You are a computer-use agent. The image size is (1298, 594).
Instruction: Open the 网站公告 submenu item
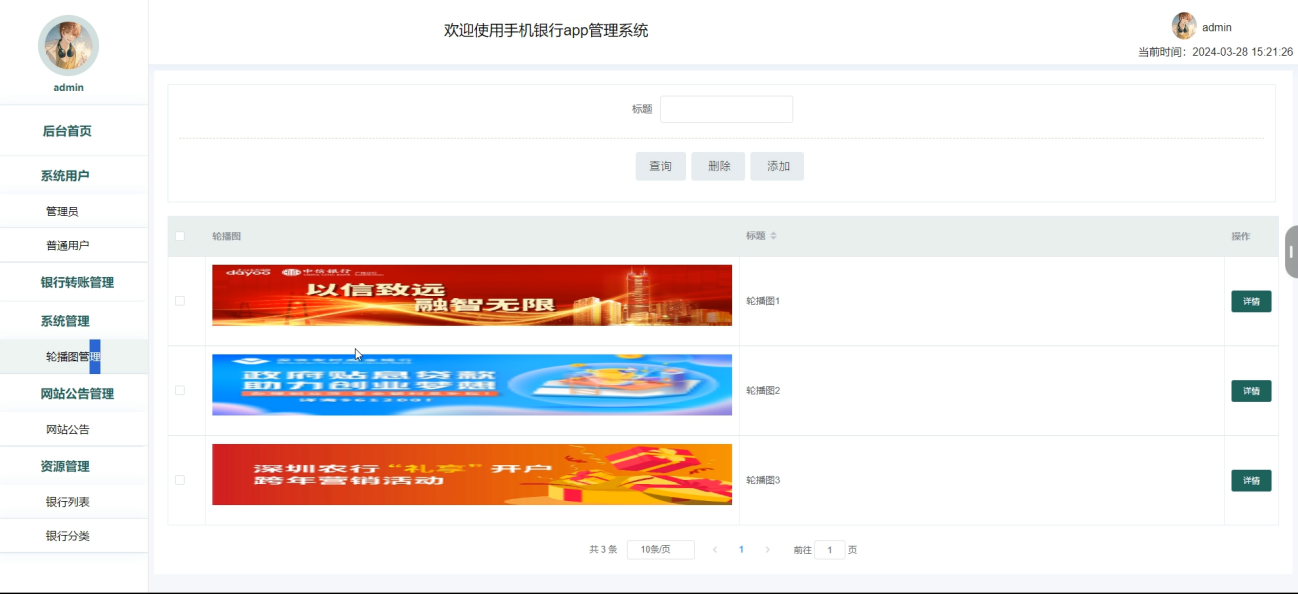(74, 430)
